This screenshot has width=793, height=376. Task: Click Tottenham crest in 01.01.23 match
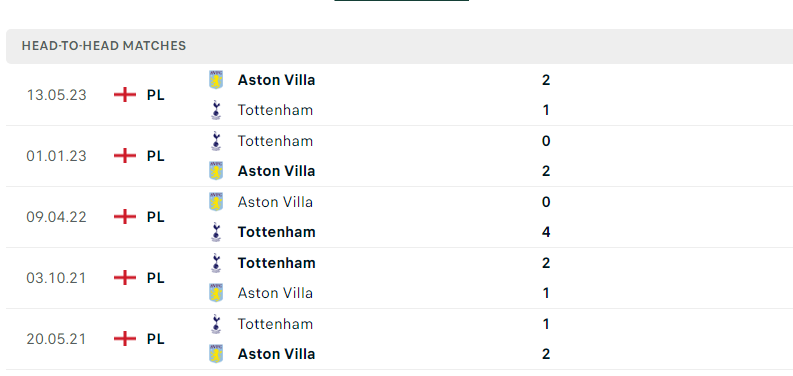(x=216, y=141)
